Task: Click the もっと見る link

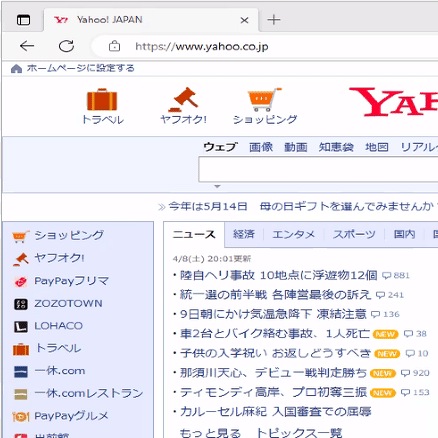Action: click(210, 433)
